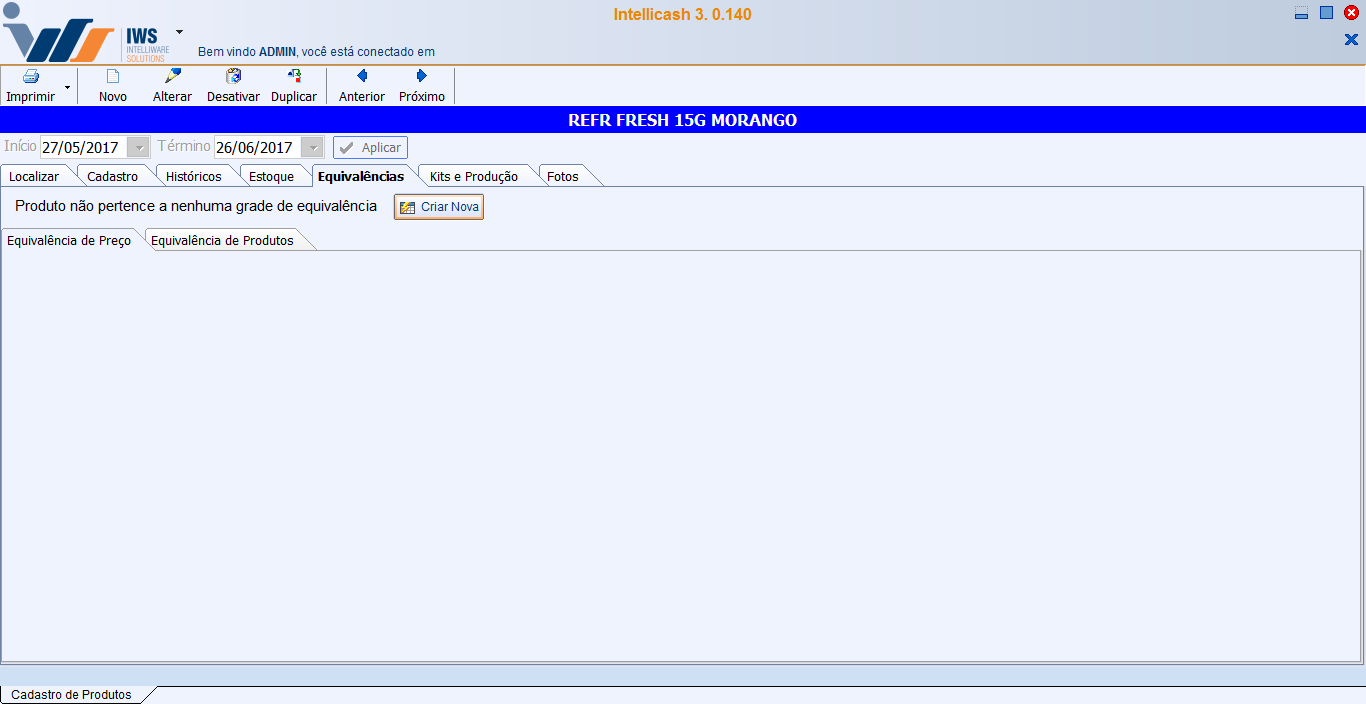1366x704 pixels.
Task: Click the Duplicar toolbar icon
Action: [x=294, y=76]
